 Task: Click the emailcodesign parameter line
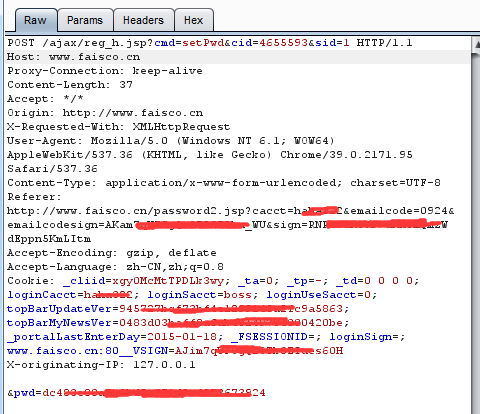227,225
